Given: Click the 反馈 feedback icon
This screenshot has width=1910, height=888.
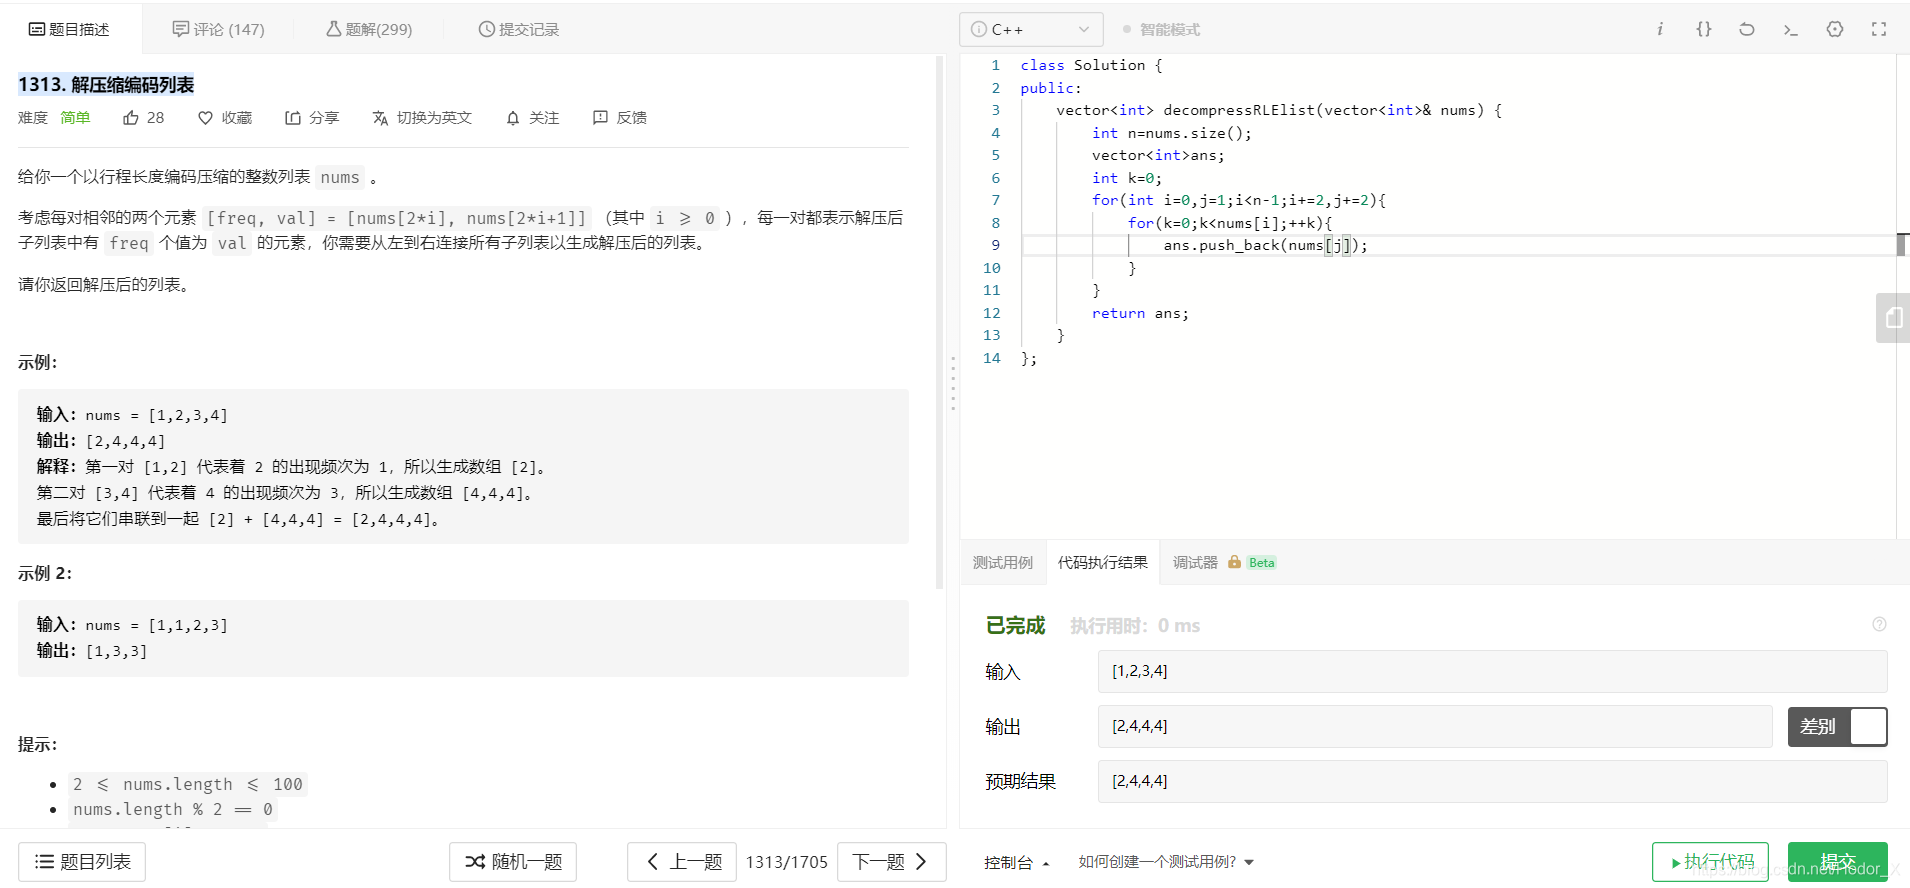Looking at the screenshot, I should [x=620, y=118].
